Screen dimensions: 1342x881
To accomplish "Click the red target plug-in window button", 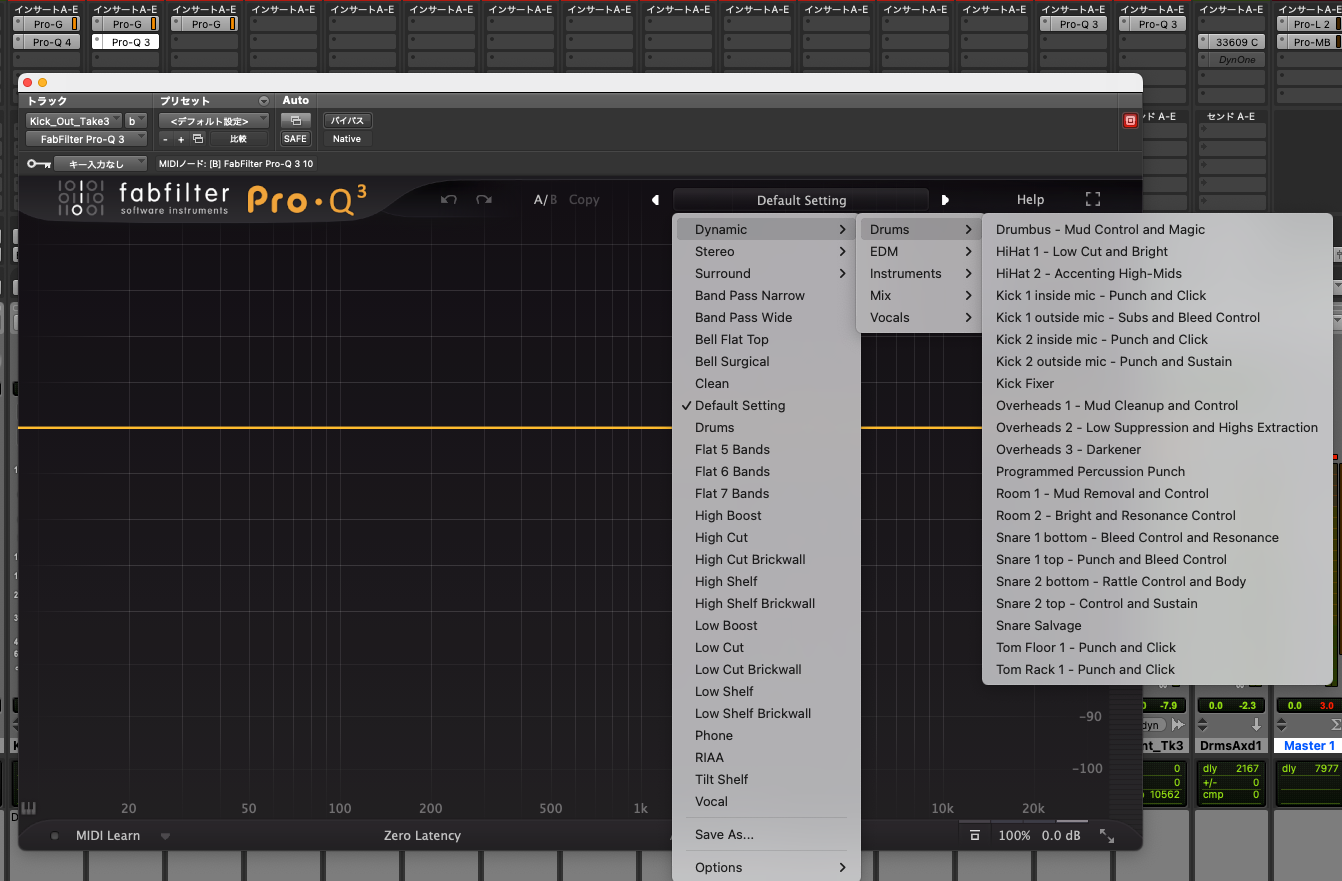I will [1130, 120].
